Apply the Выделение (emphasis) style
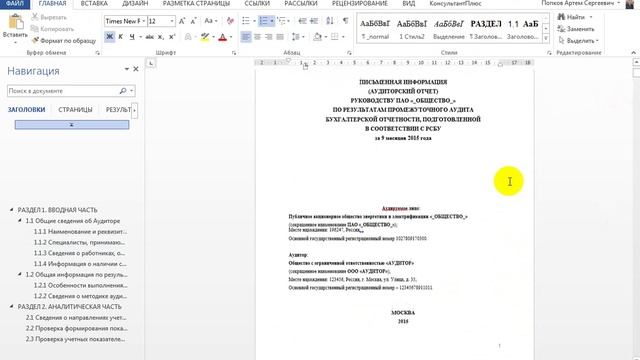 coord(449,29)
